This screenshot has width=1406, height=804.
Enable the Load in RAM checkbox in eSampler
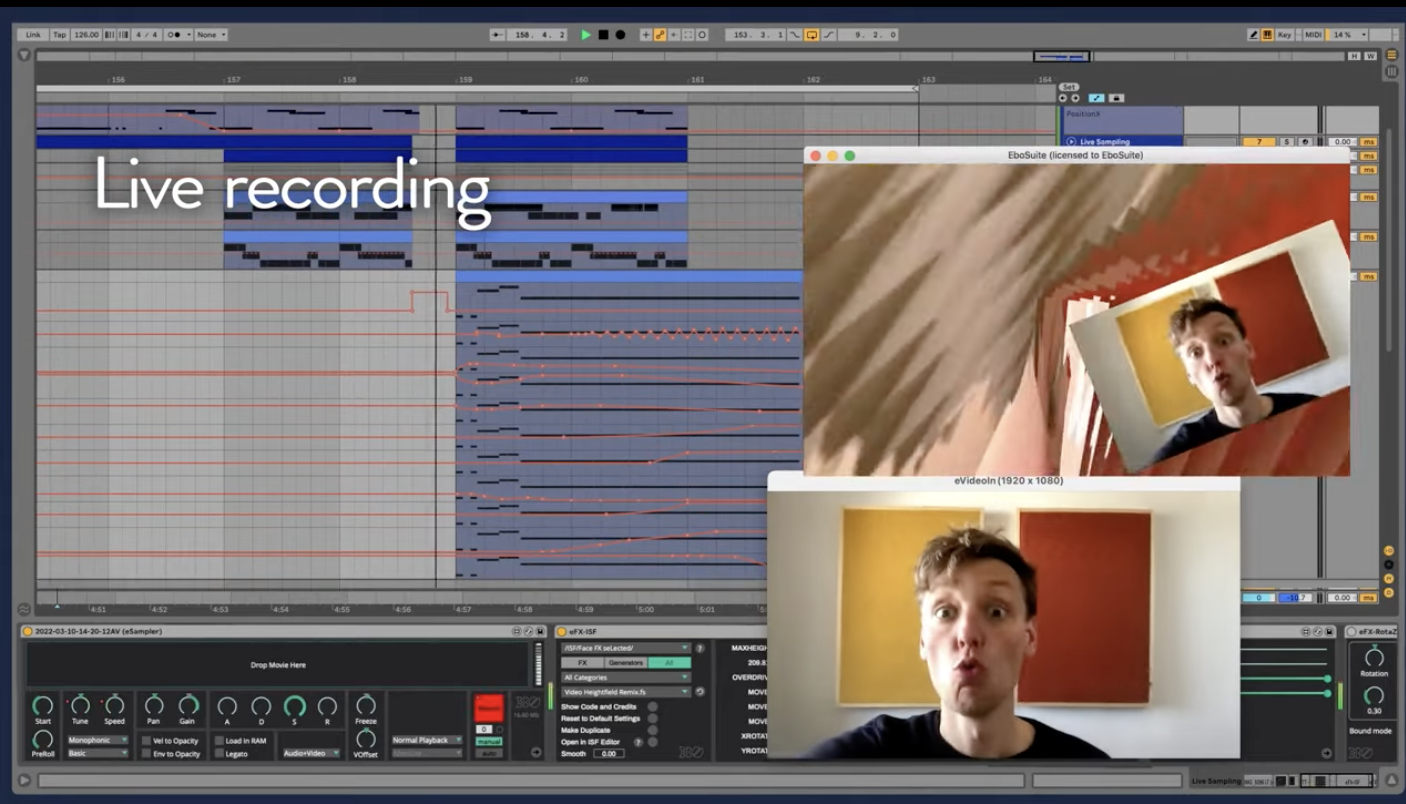click(x=220, y=739)
